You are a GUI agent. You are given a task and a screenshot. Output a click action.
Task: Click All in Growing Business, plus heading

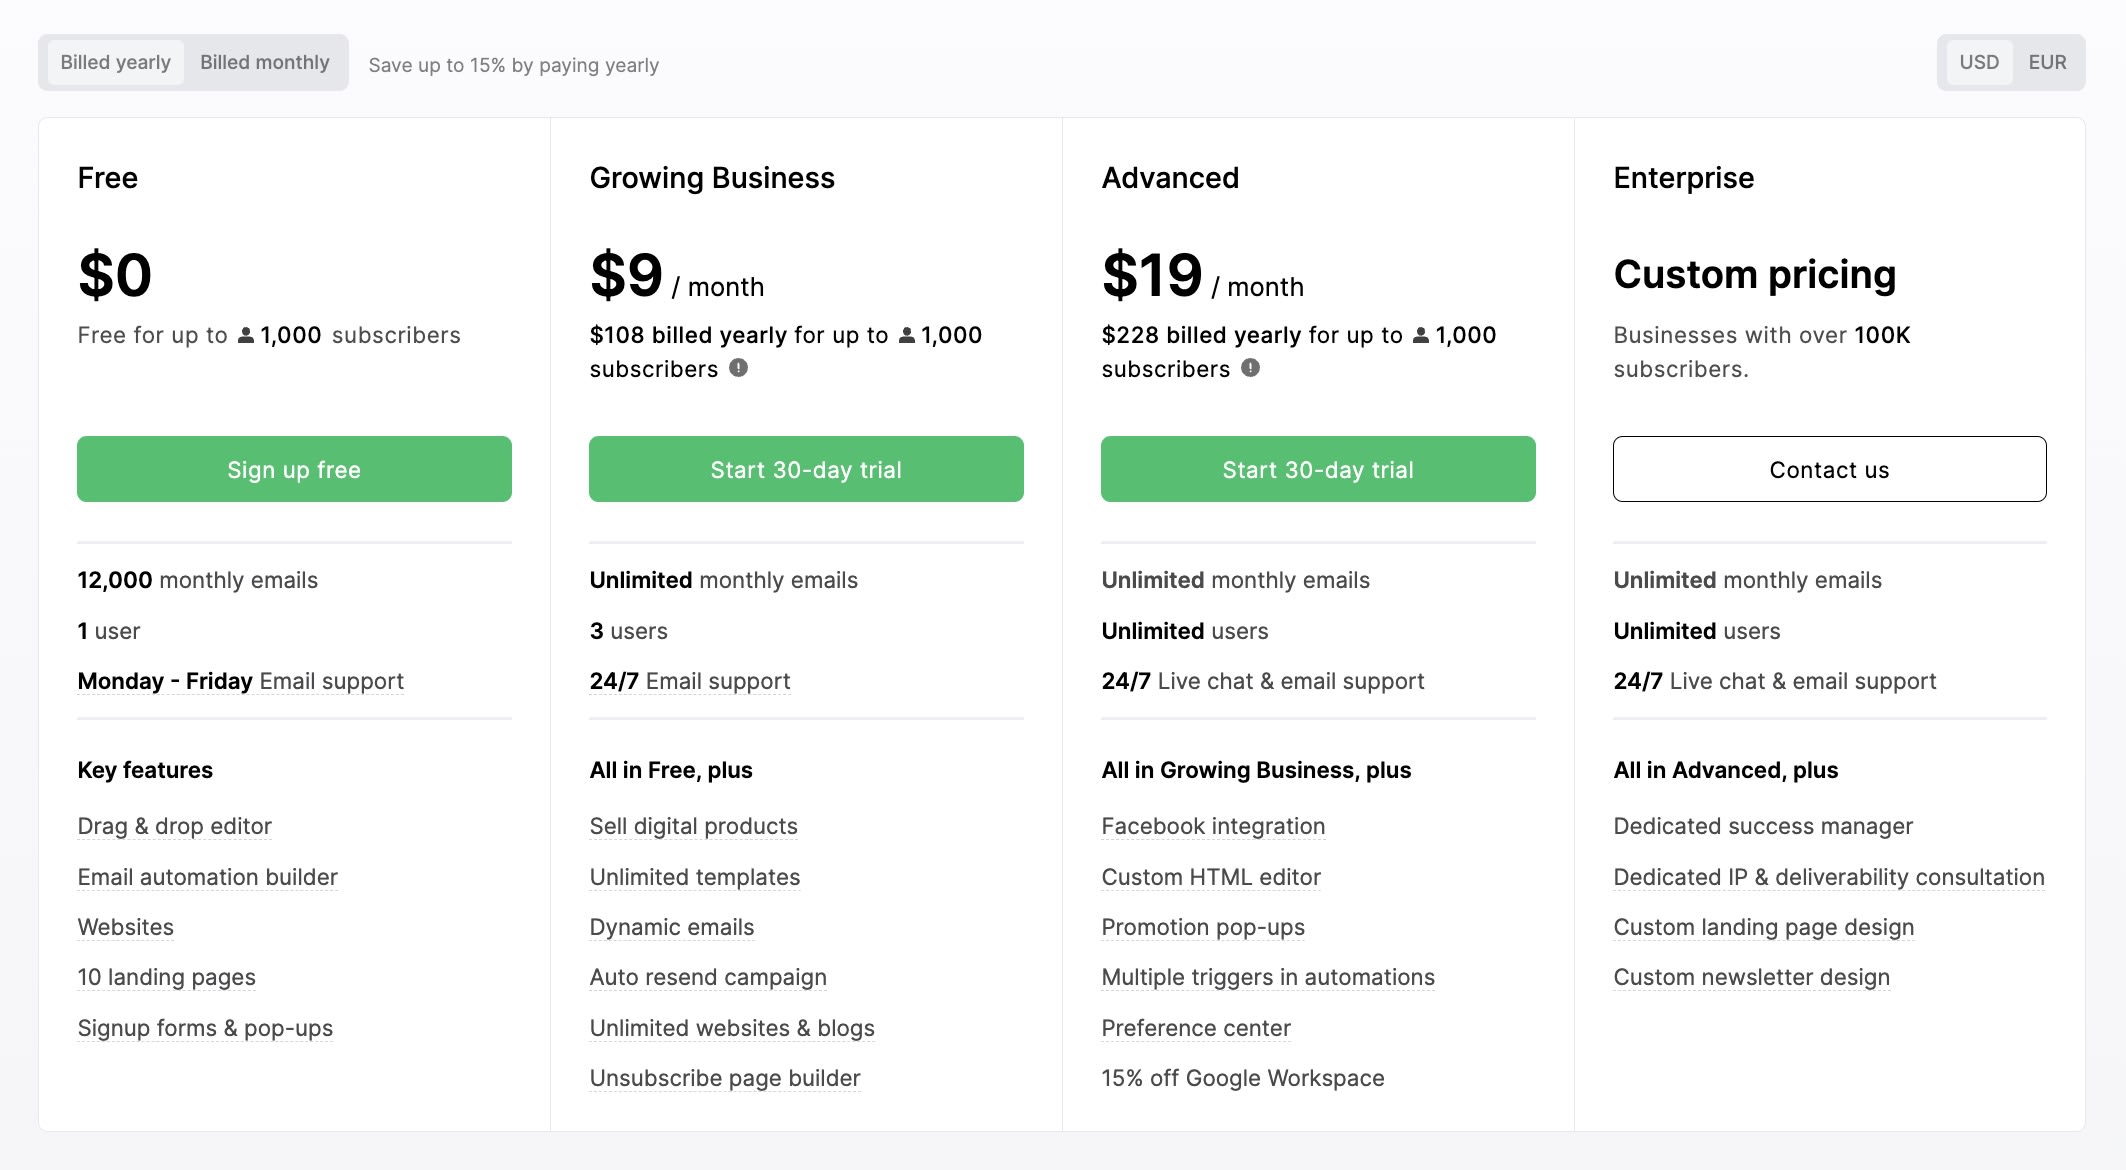1256,770
